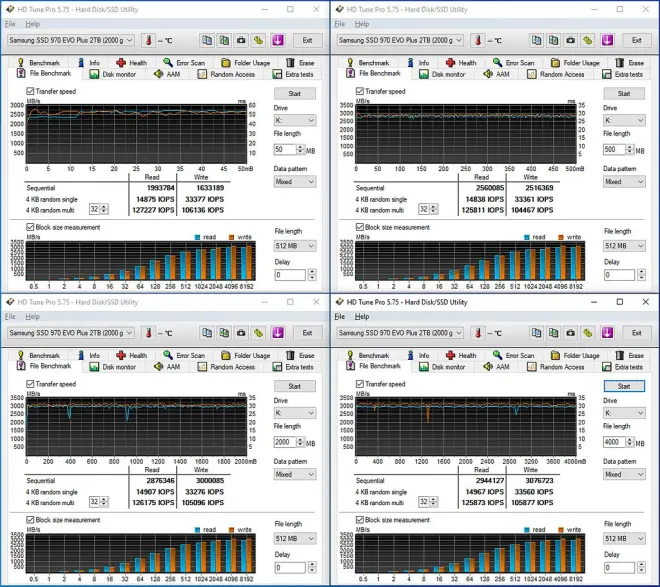Click the purple save arrow icon in top-right window
Screen dimensions: 660x587
pos(607,40)
